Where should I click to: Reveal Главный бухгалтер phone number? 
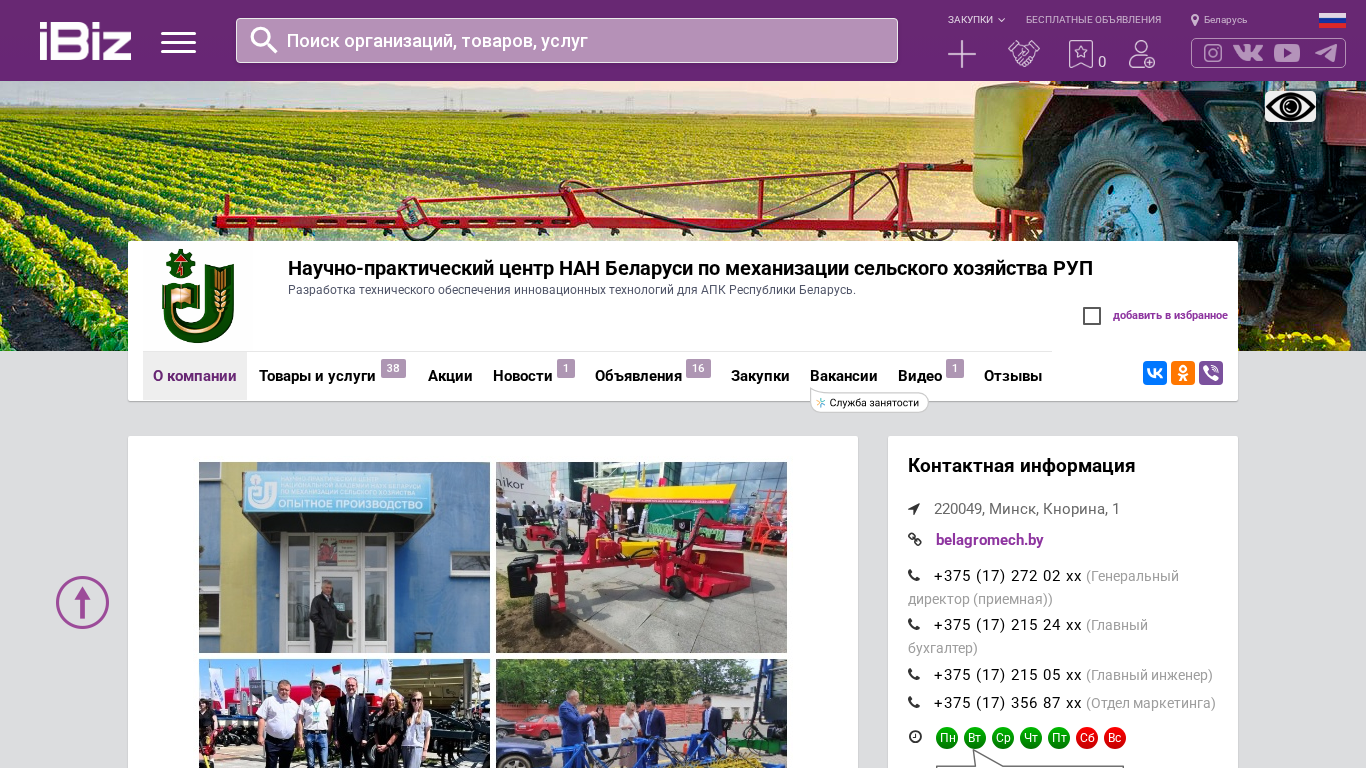[1007, 625]
